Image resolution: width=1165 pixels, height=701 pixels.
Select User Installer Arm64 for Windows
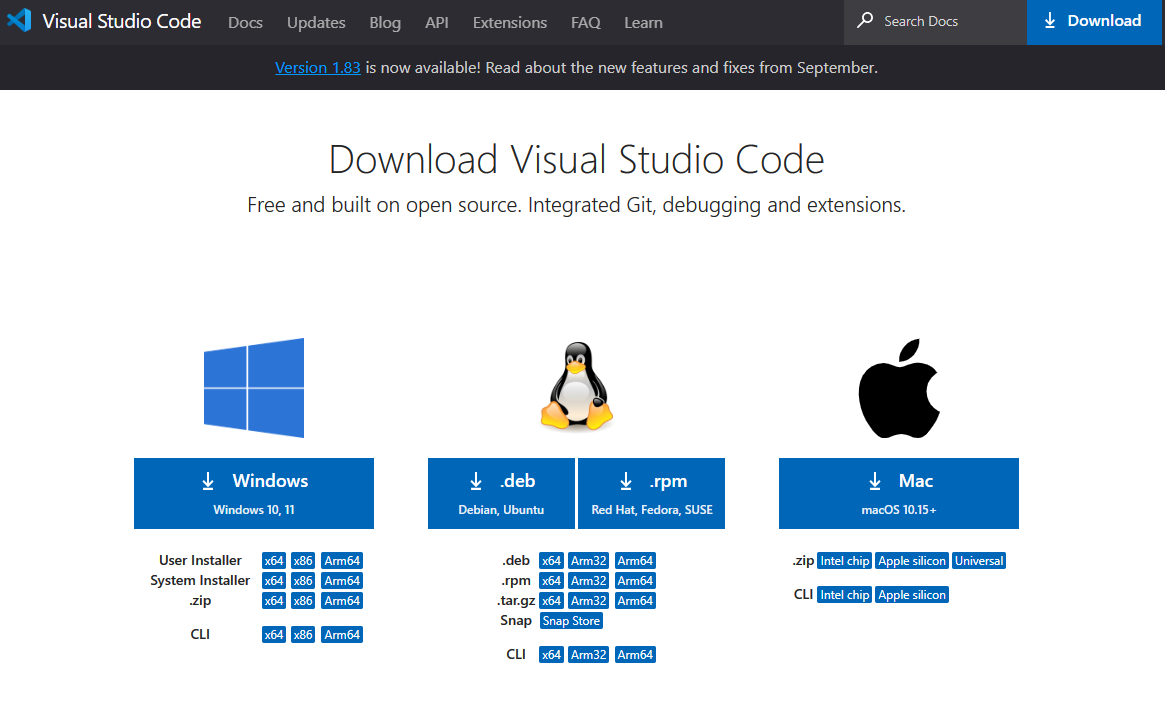(x=342, y=561)
